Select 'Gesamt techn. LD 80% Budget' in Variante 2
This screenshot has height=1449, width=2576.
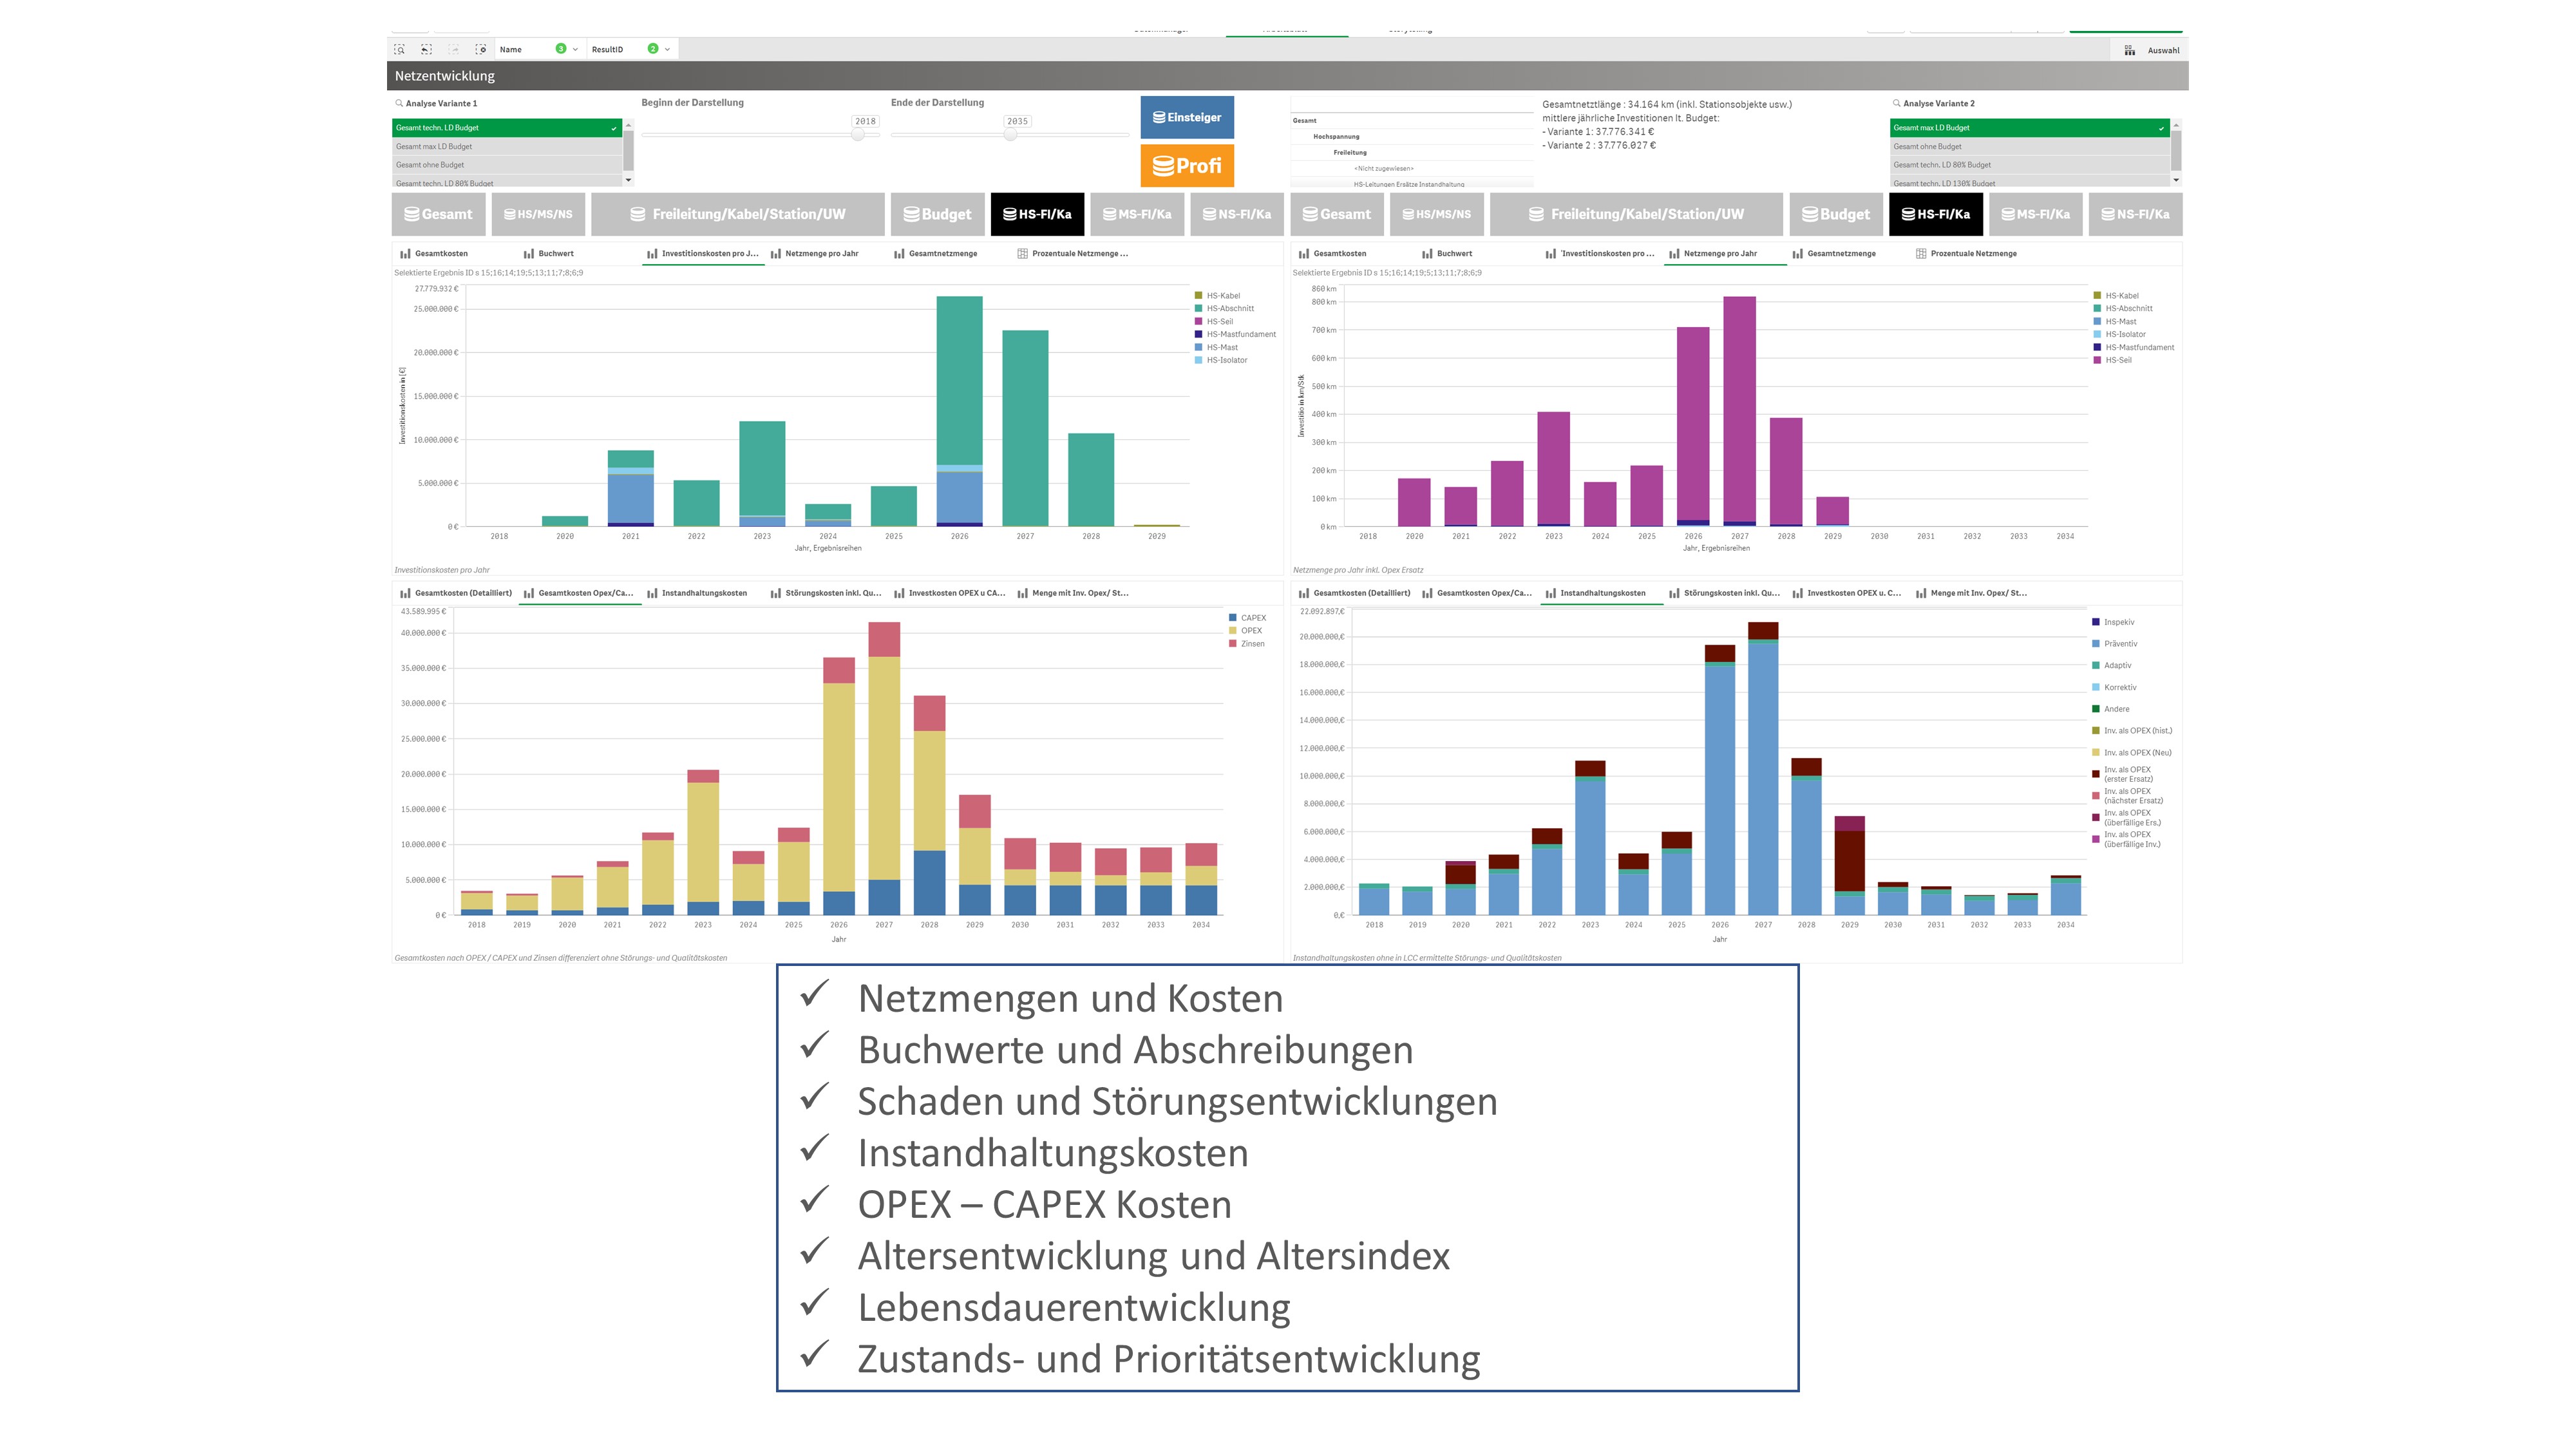tap(2030, 165)
